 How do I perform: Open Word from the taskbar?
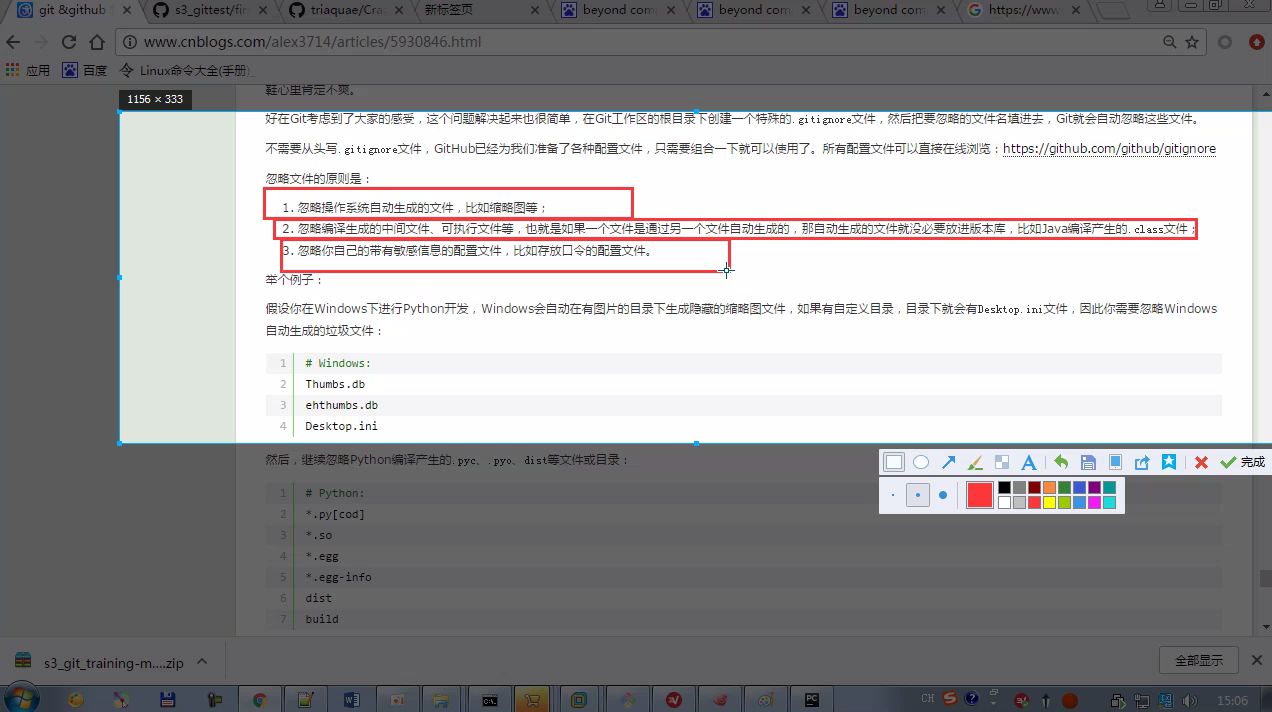352,700
